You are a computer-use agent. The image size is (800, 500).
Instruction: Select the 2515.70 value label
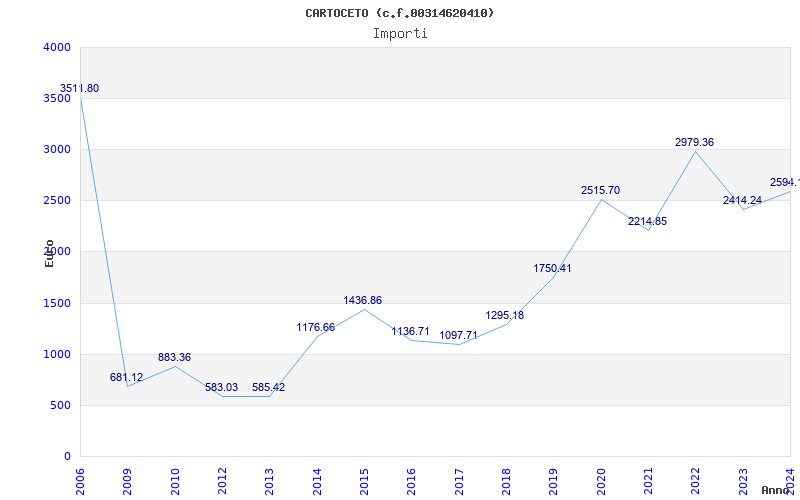pos(600,191)
